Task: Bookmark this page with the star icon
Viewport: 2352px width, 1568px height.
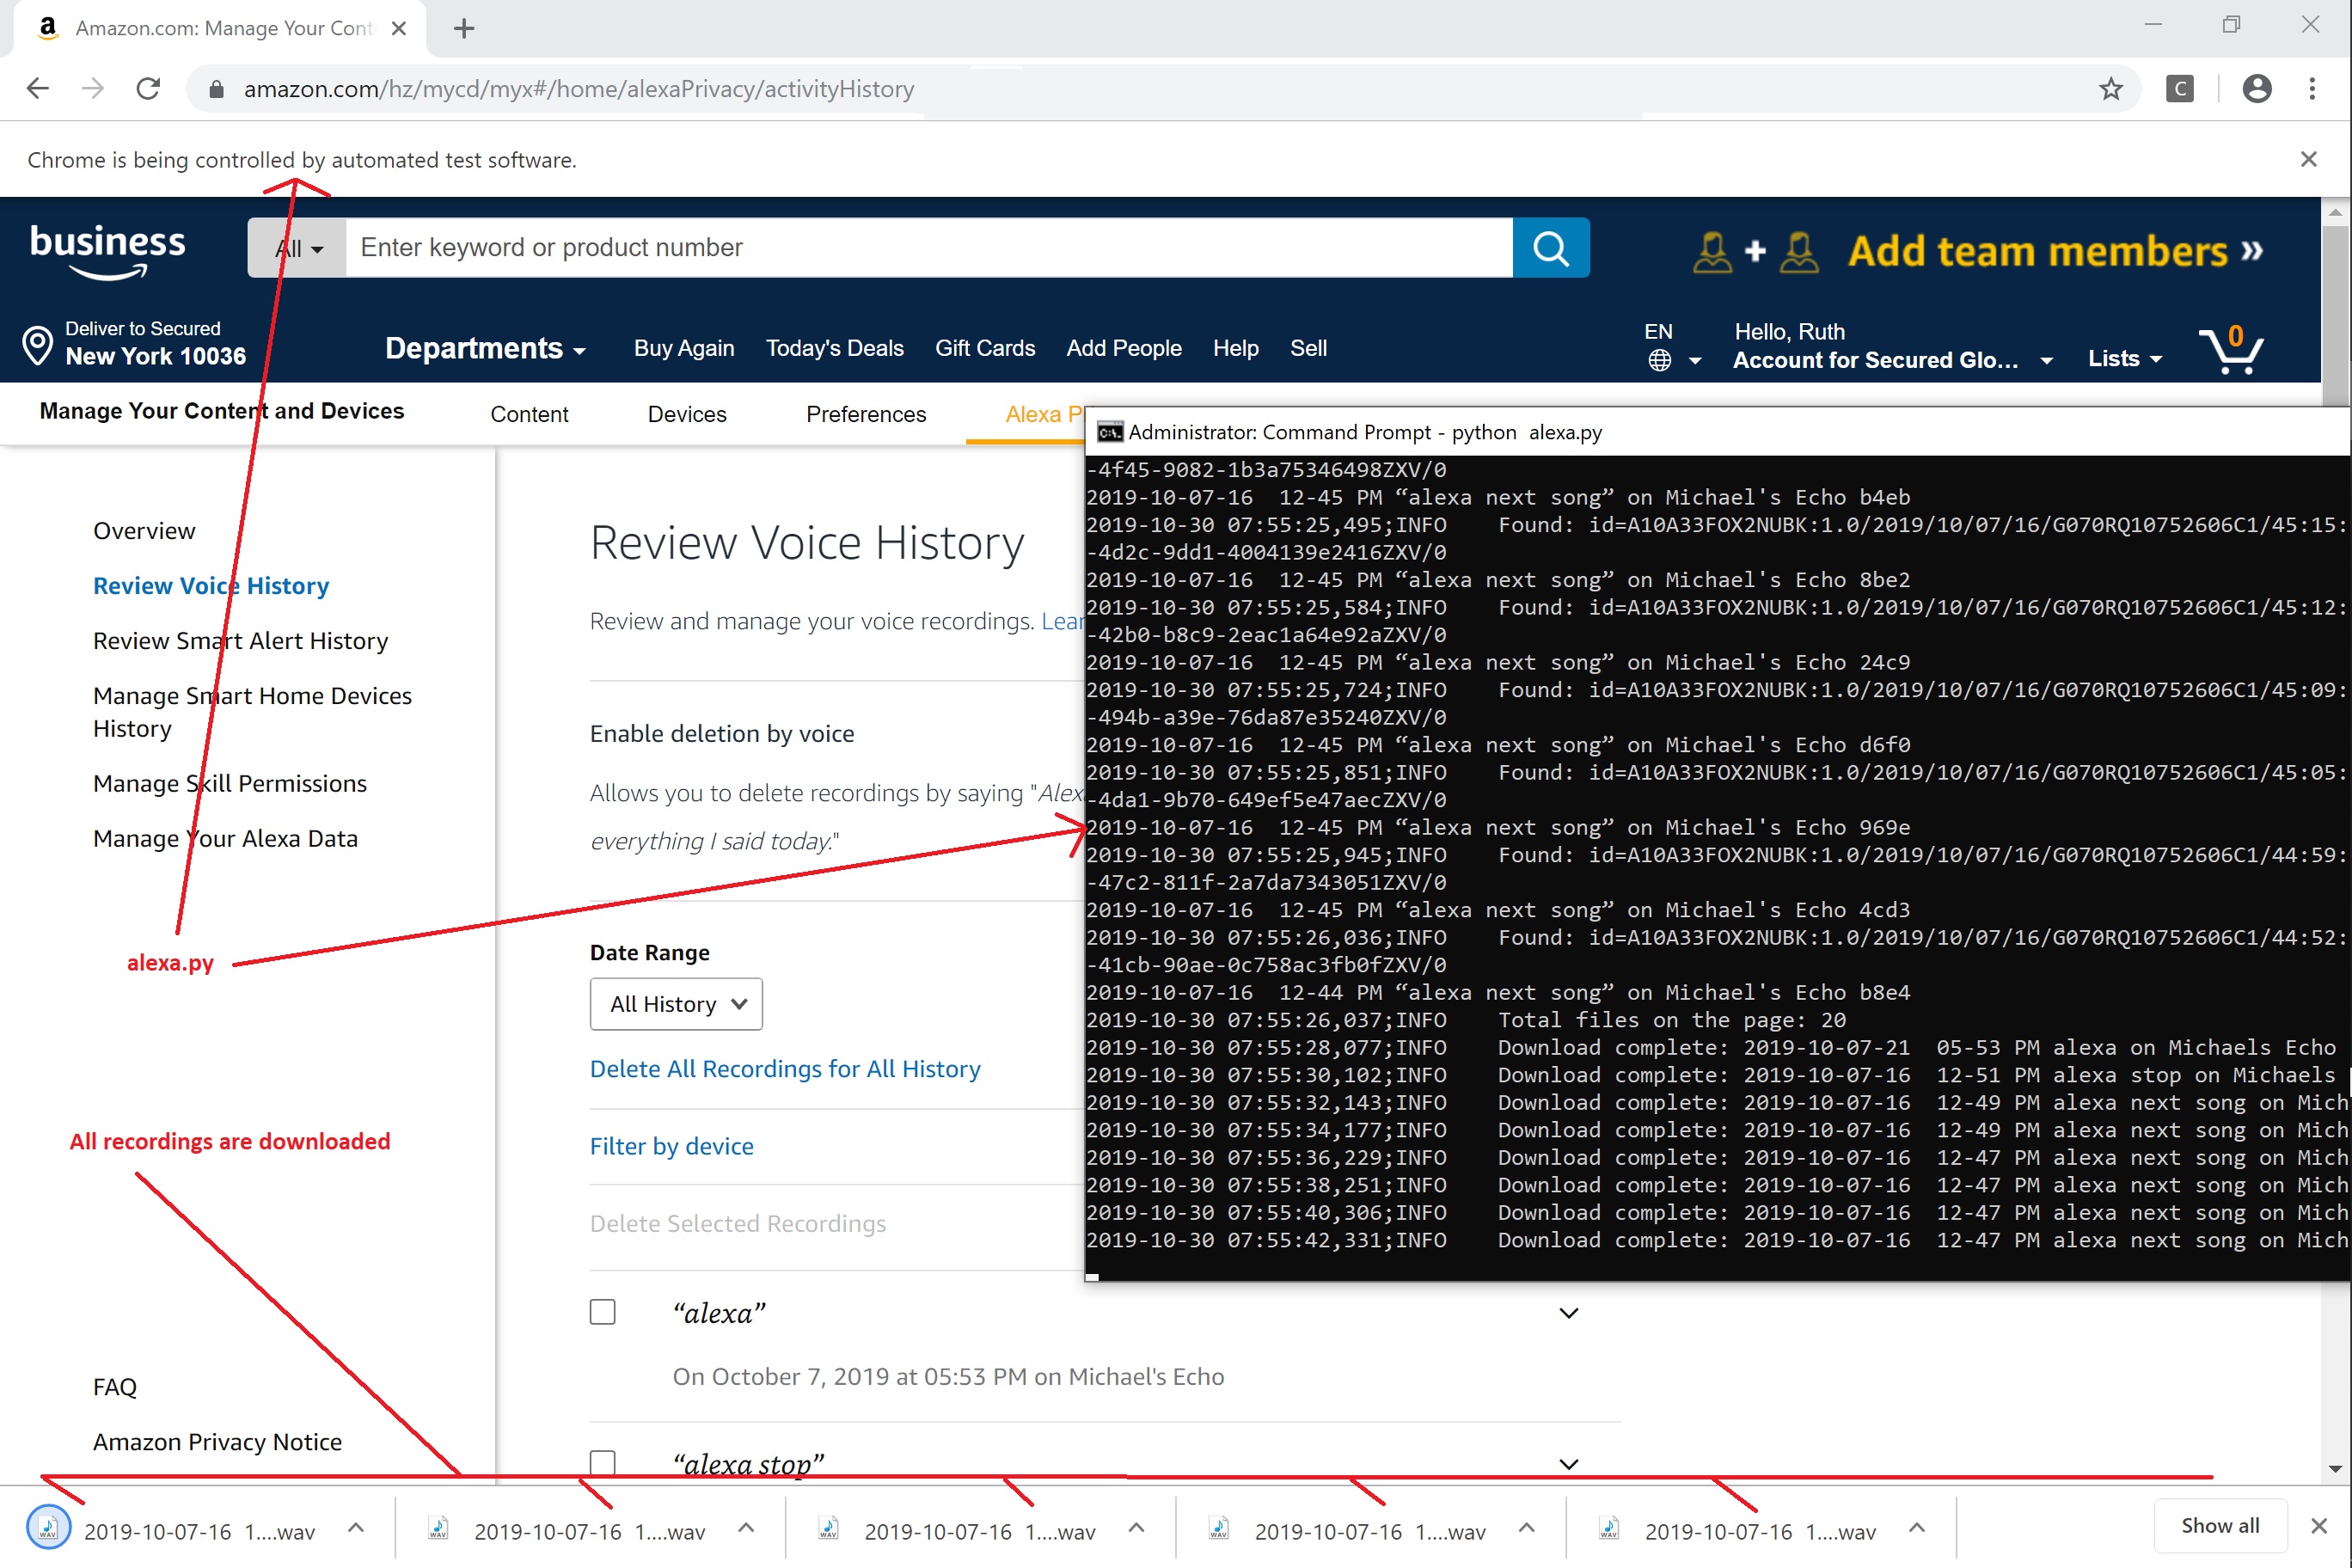Action: click(2110, 89)
